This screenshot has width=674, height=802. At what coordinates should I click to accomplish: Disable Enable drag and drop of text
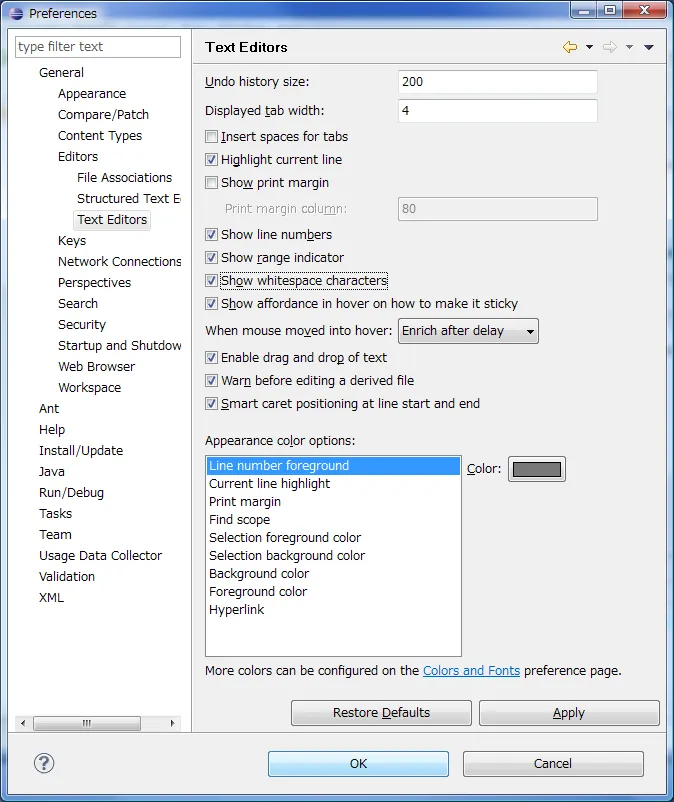(x=211, y=358)
